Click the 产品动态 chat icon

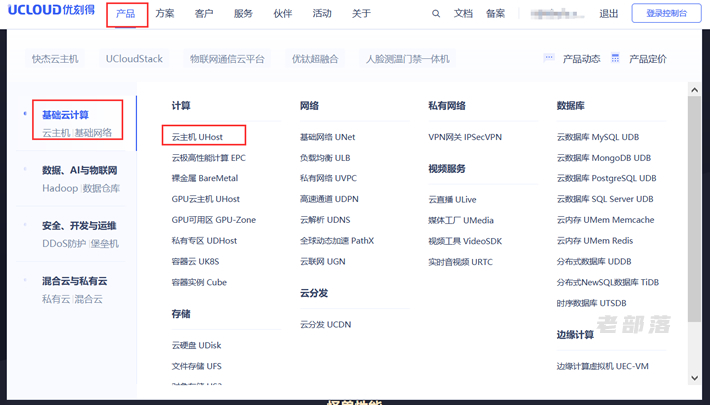549,58
